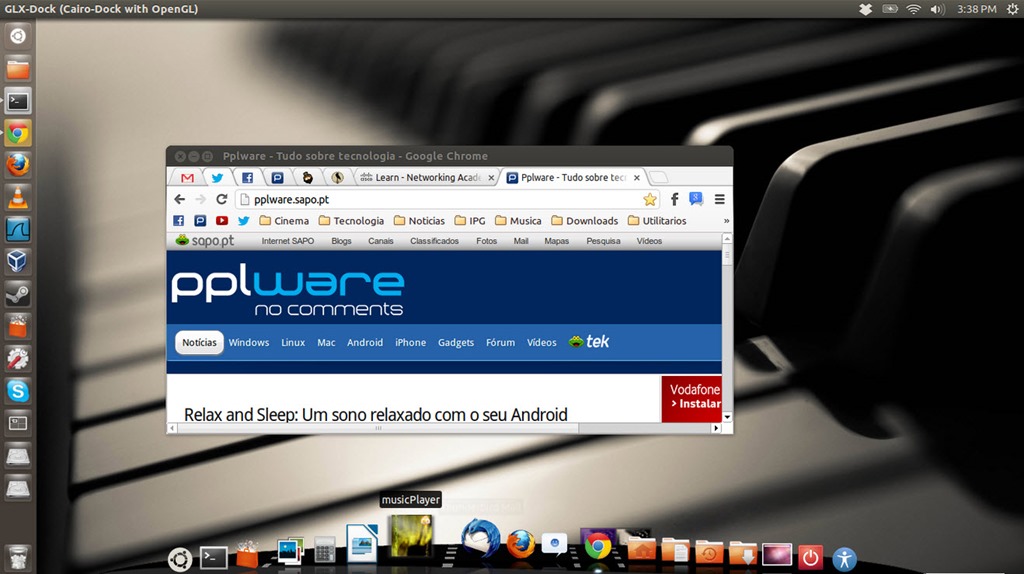The height and width of the screenshot is (574, 1024).
Task: Open Skype from the launcher
Action: pos(18,391)
